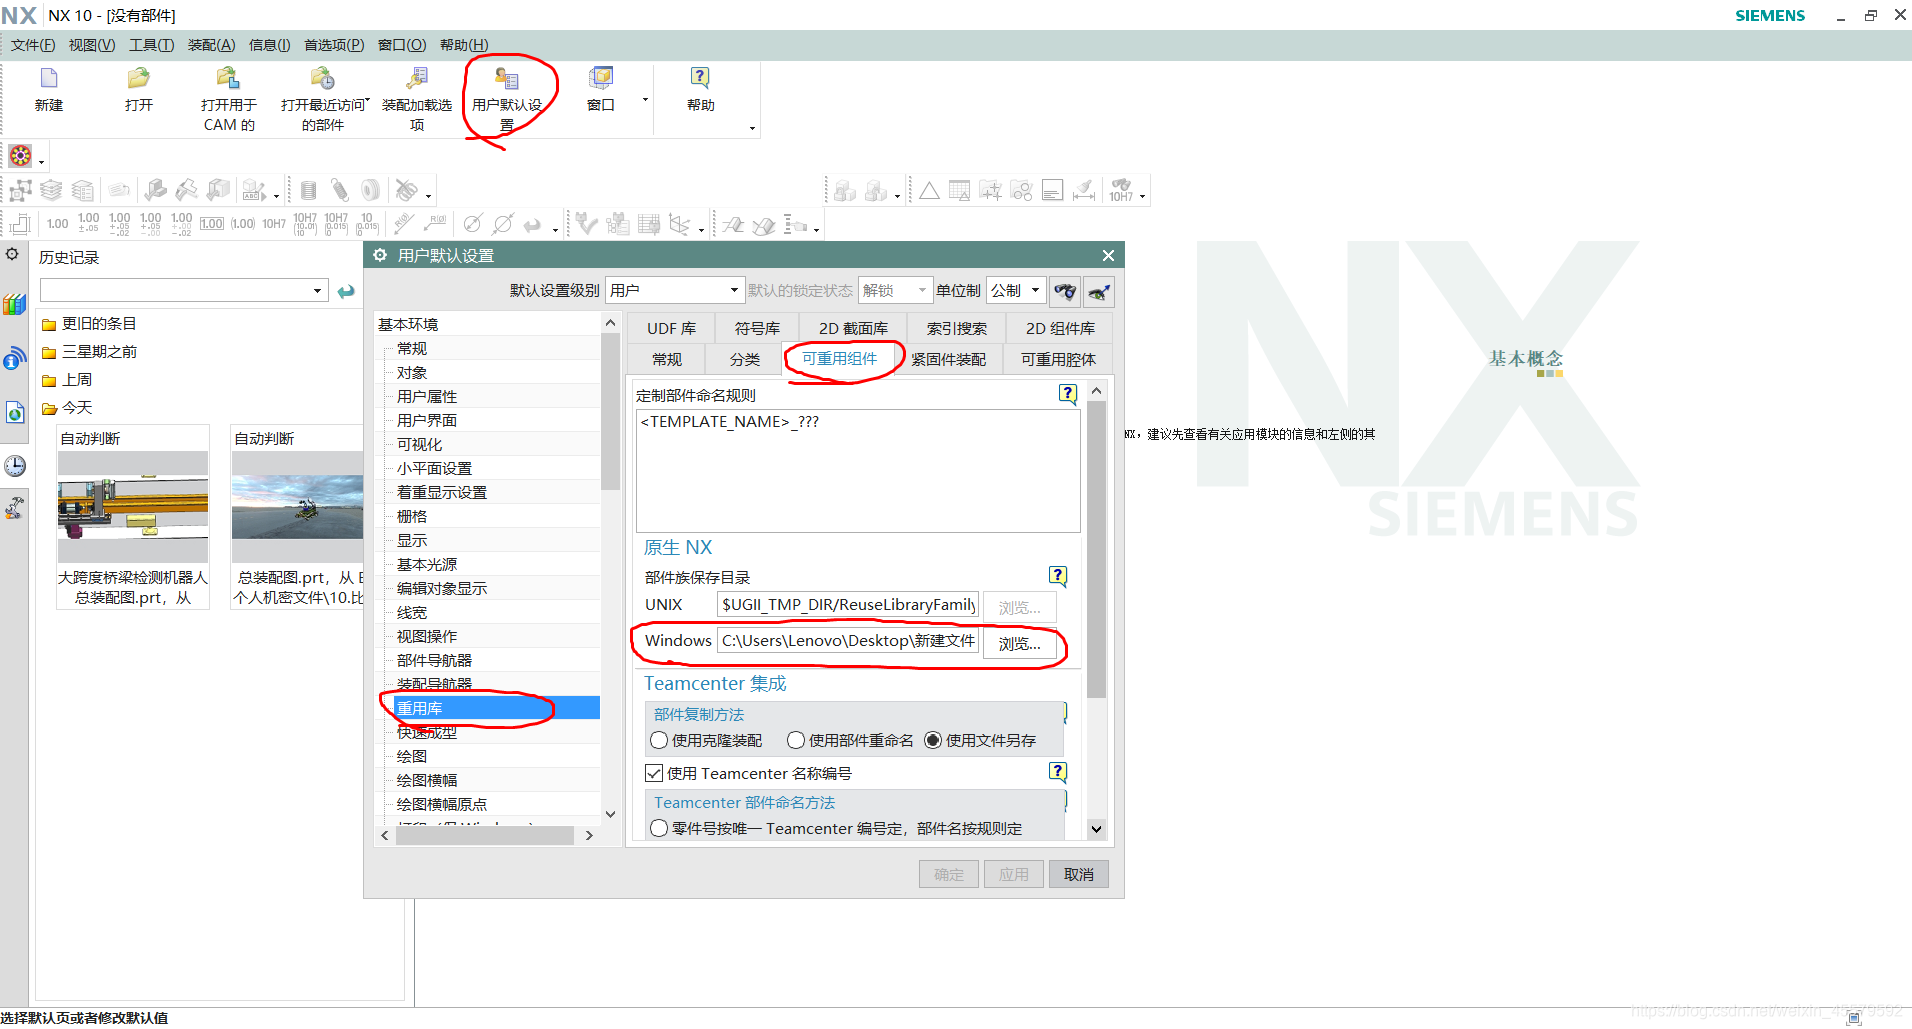Toggle 使用 Teamcenter 名称编号 checkbox
This screenshot has width=1912, height=1029.
[654, 773]
